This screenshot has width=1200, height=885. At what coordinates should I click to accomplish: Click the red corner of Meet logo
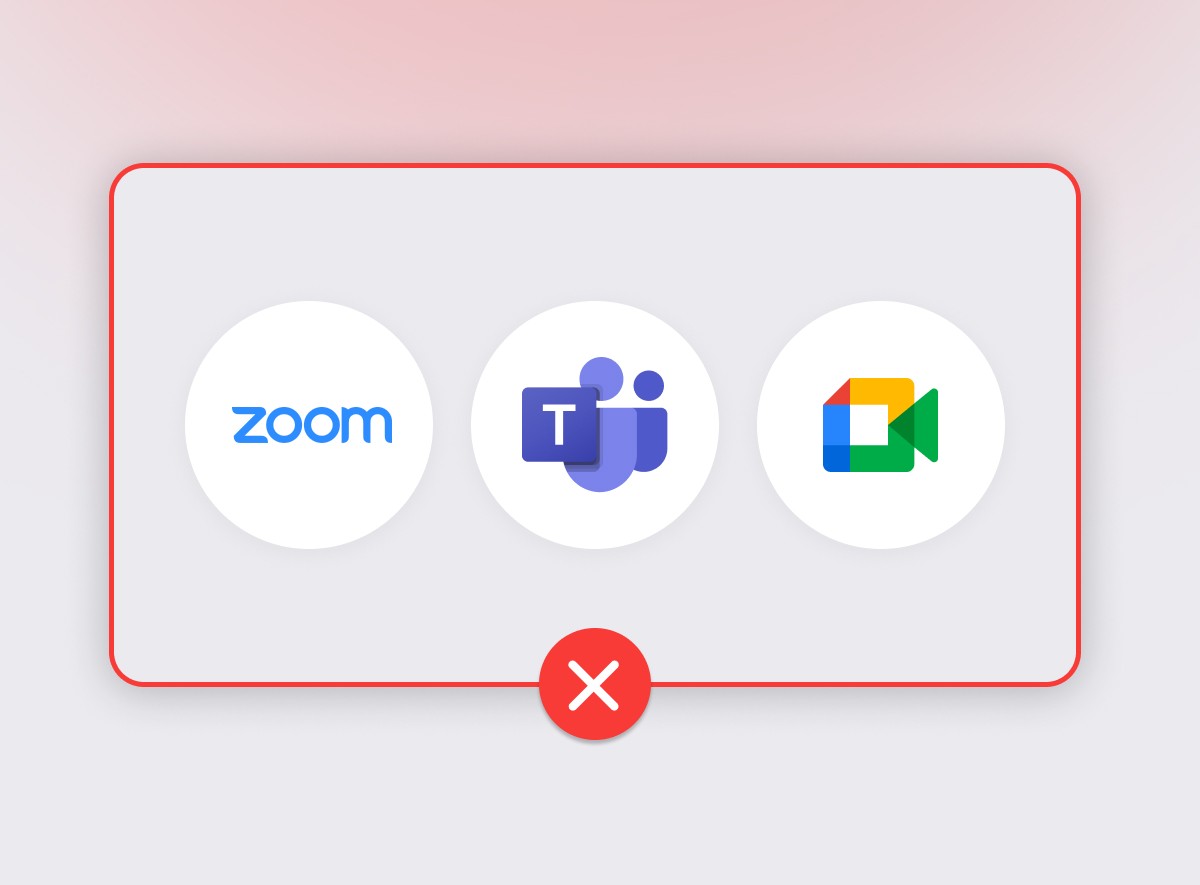click(x=837, y=392)
